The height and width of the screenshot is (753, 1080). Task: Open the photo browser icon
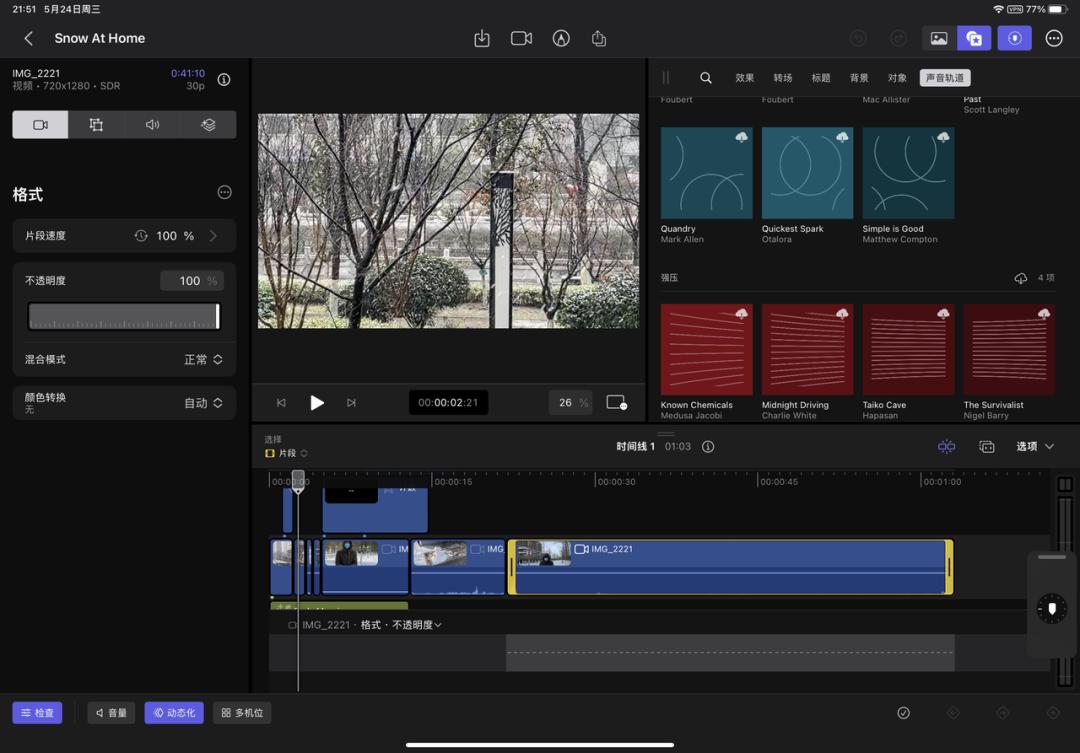(938, 38)
